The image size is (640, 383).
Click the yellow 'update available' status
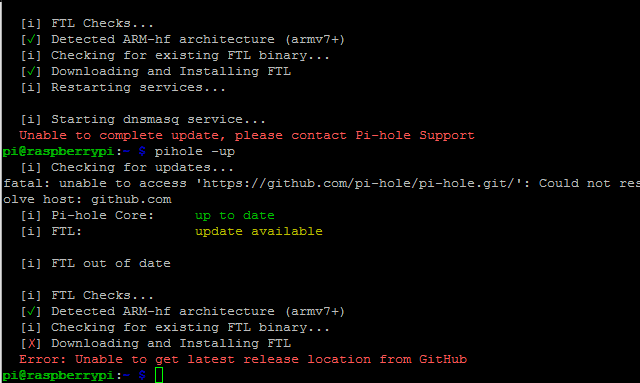pyautogui.click(x=259, y=232)
